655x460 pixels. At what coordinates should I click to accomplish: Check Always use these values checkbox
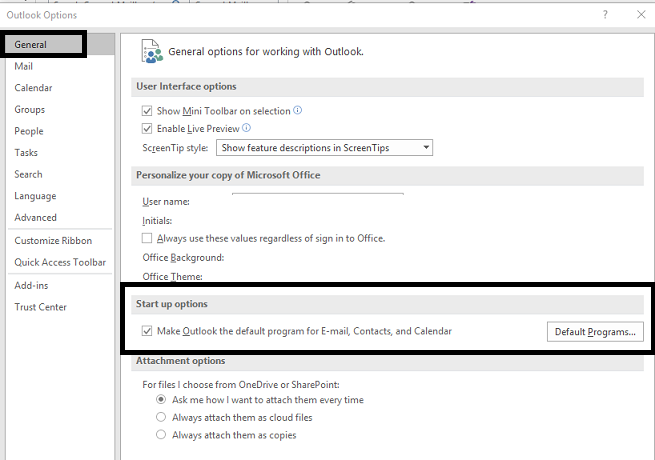(147, 238)
